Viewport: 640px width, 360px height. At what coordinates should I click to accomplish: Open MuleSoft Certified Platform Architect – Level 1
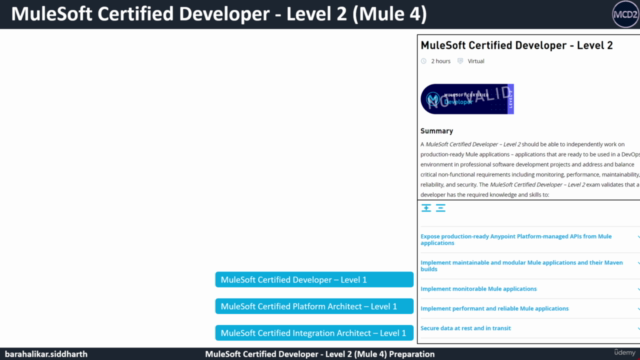(314, 307)
